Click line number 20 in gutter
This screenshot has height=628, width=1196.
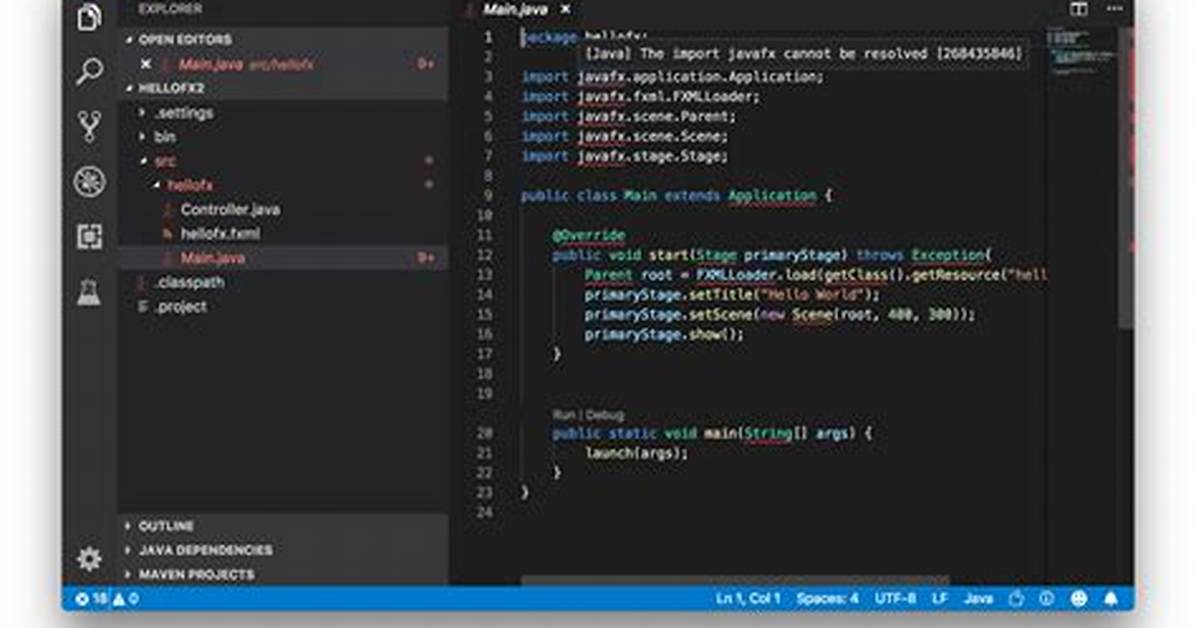(x=484, y=433)
